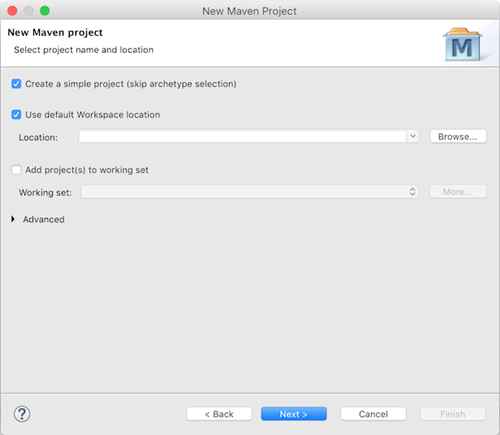Image resolution: width=500 pixels, height=435 pixels.
Task: Open the Working set combo box
Action: coord(250,192)
